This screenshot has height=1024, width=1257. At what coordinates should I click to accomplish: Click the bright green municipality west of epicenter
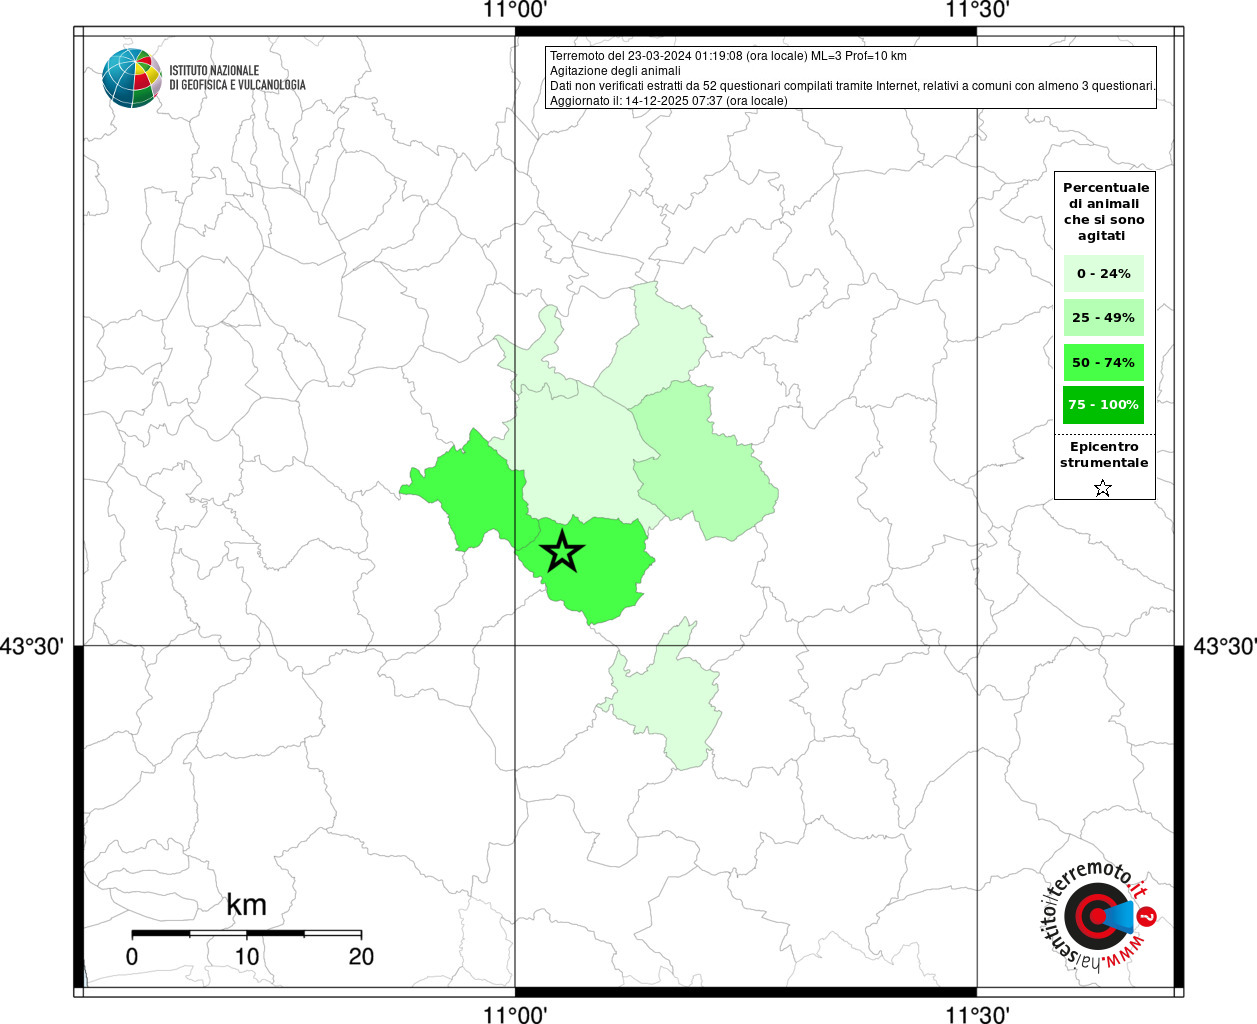pyautogui.click(x=470, y=492)
